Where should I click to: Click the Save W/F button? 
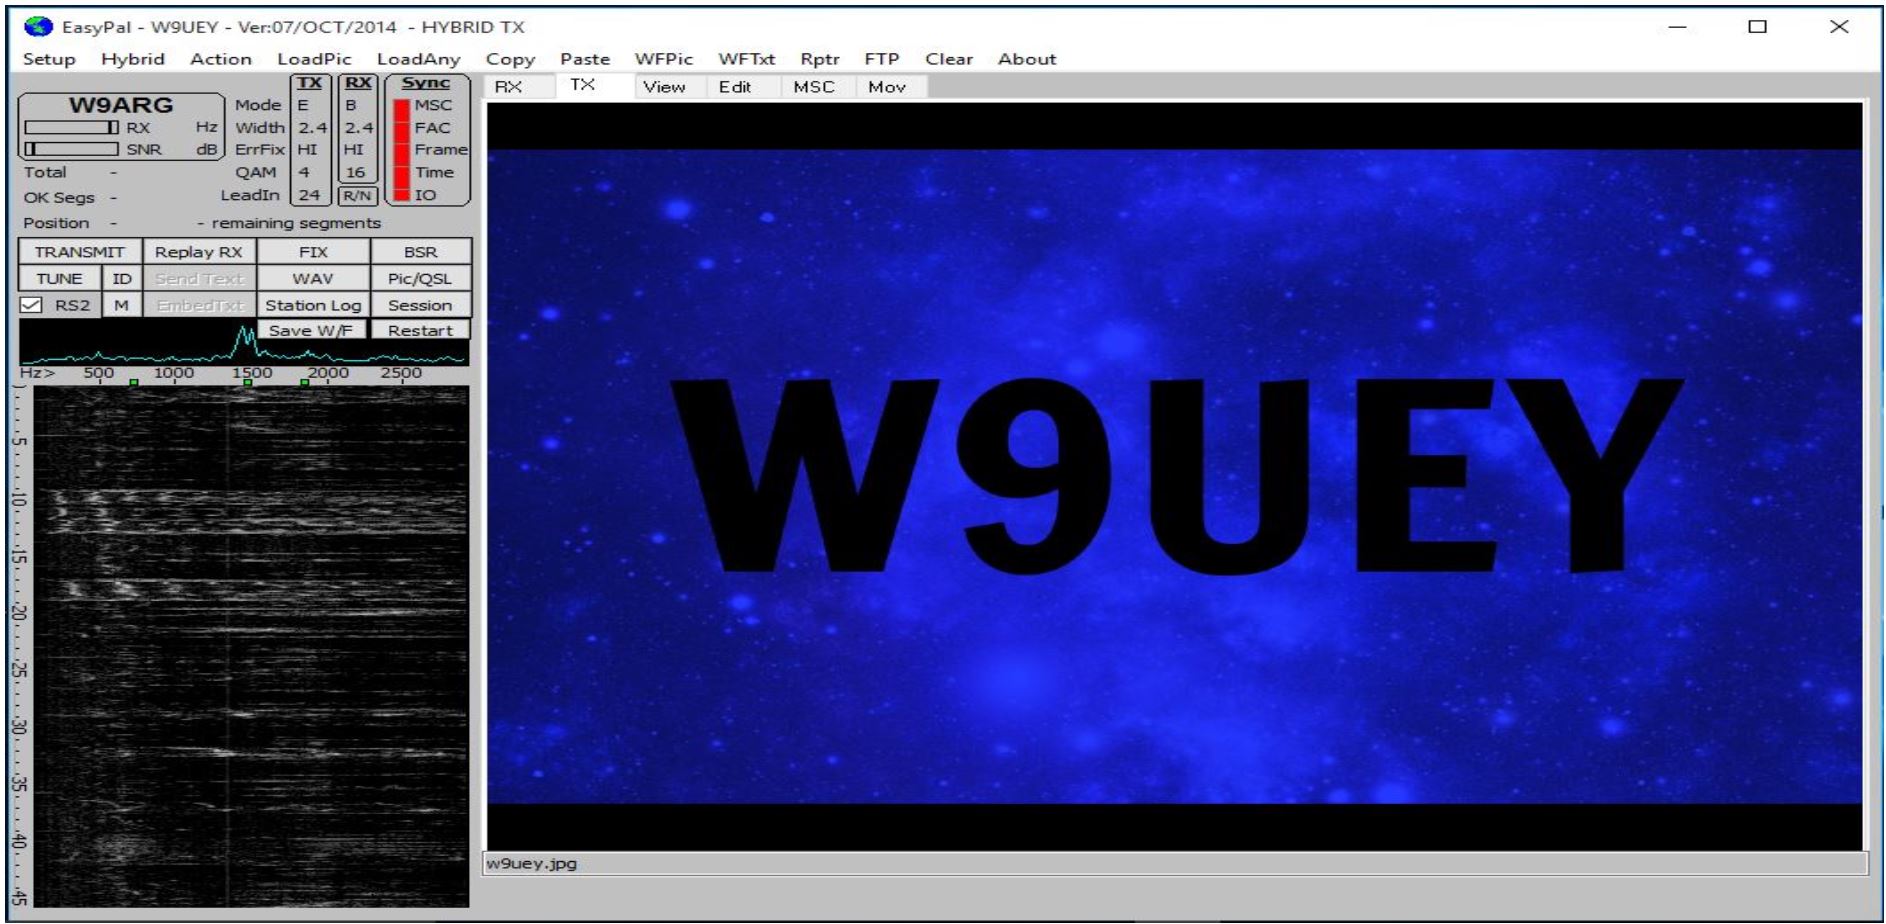point(311,330)
